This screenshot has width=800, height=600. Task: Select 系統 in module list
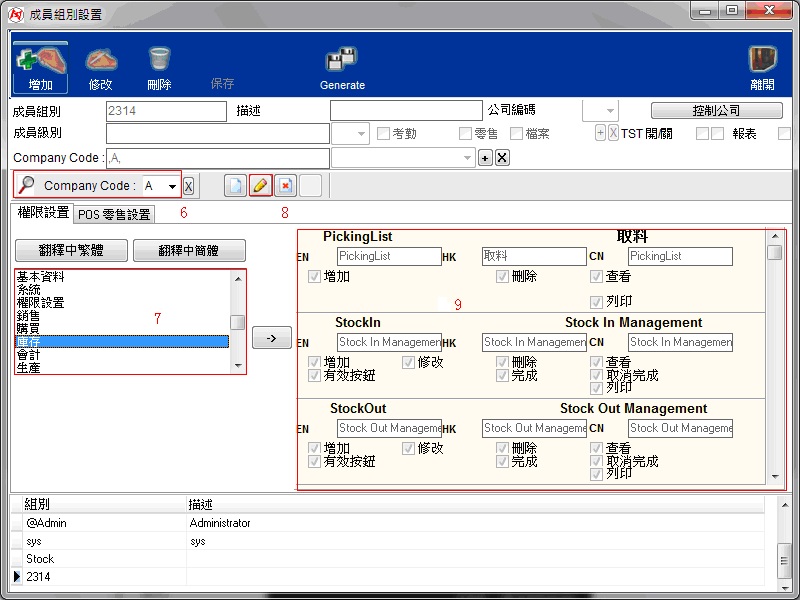click(x=122, y=290)
